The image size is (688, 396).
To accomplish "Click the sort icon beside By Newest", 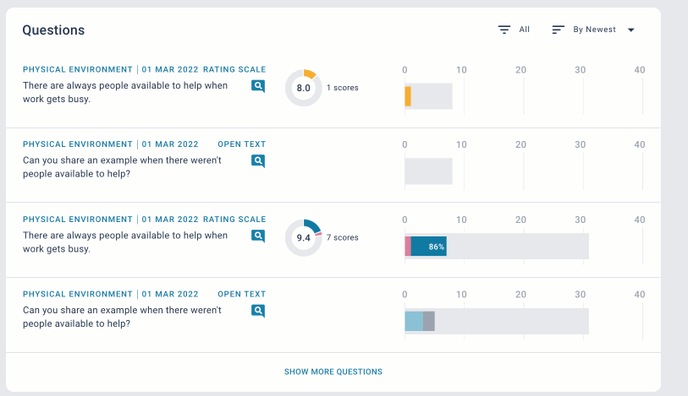I will (558, 29).
